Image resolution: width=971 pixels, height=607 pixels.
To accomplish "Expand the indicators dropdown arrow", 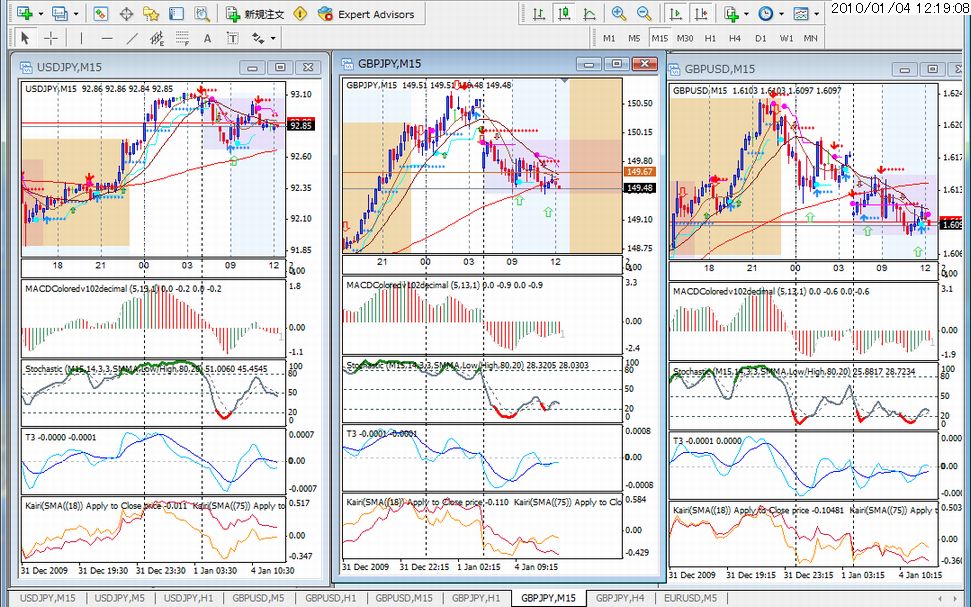I will click(747, 14).
